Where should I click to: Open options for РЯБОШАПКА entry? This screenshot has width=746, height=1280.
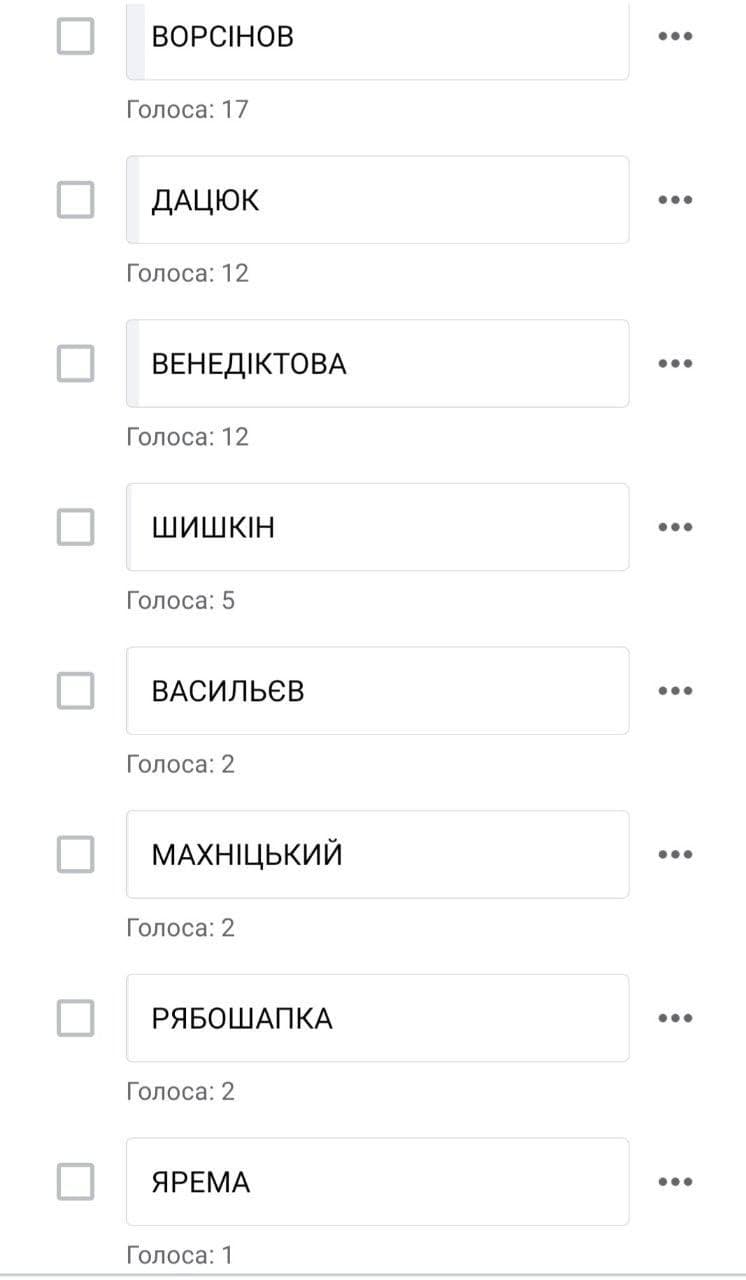[x=676, y=1017]
